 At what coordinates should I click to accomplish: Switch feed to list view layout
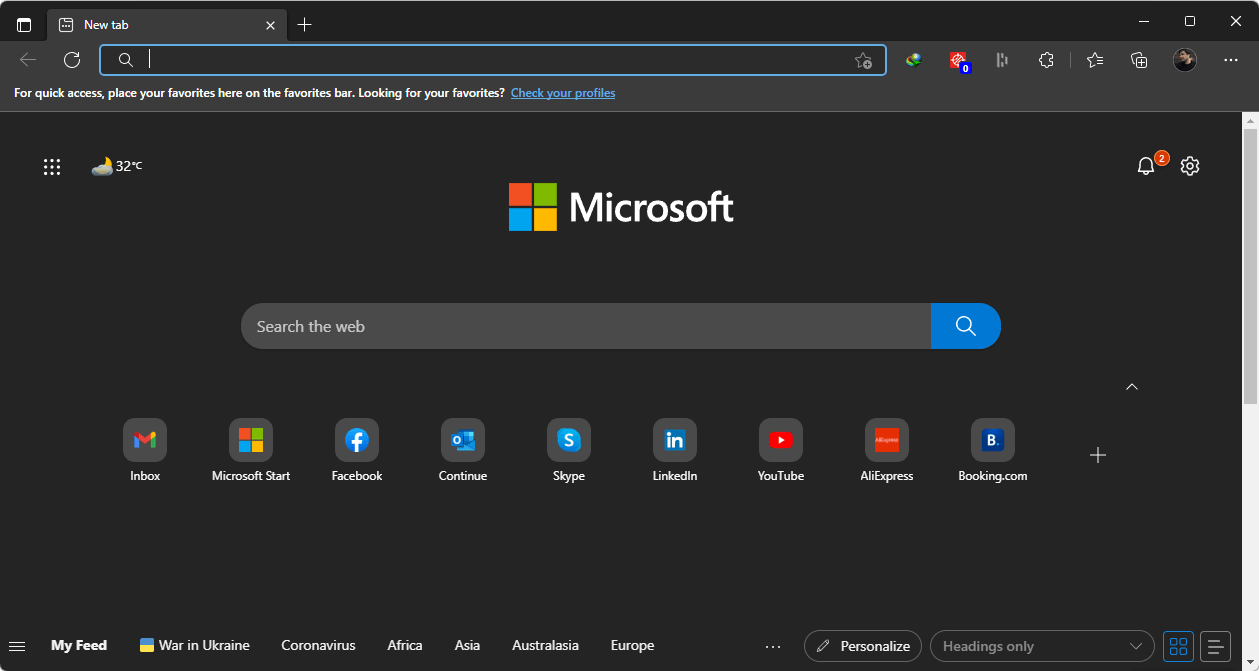[1215, 646]
